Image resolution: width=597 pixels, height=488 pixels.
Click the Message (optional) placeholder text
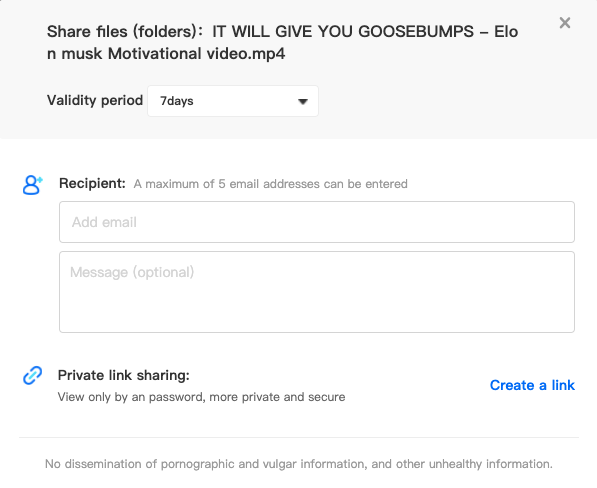(x=132, y=273)
